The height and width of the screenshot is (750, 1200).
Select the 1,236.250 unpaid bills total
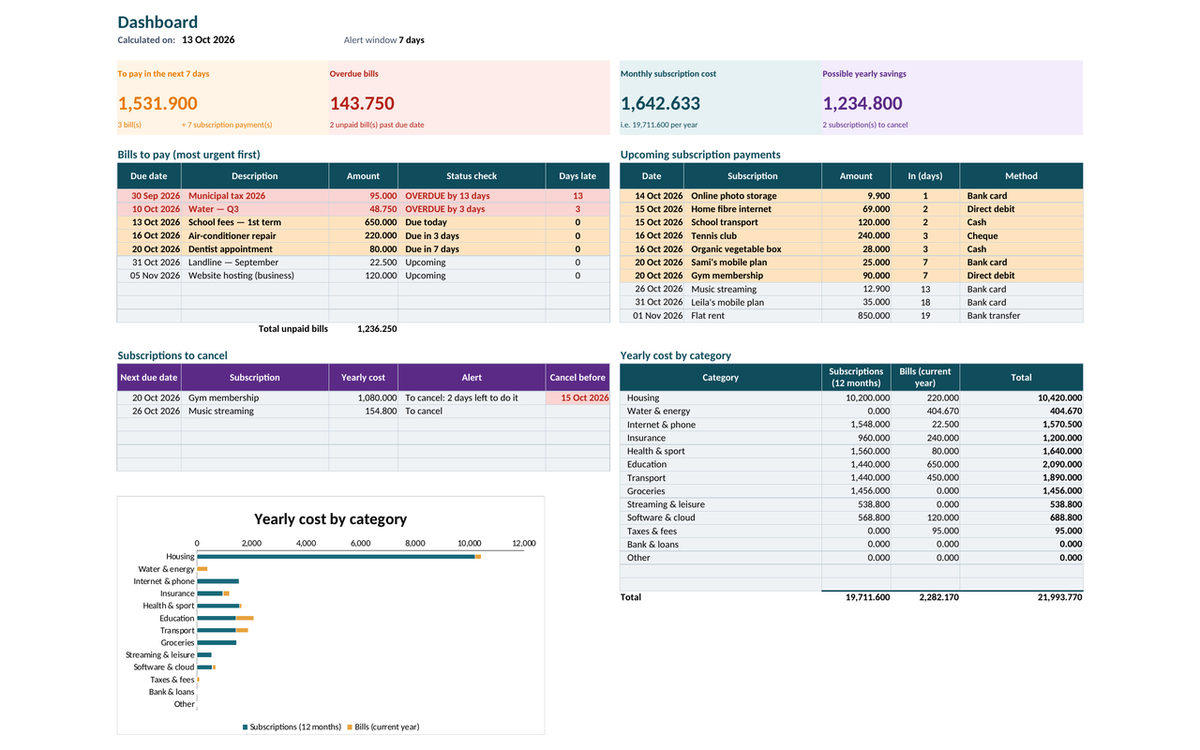(x=377, y=328)
